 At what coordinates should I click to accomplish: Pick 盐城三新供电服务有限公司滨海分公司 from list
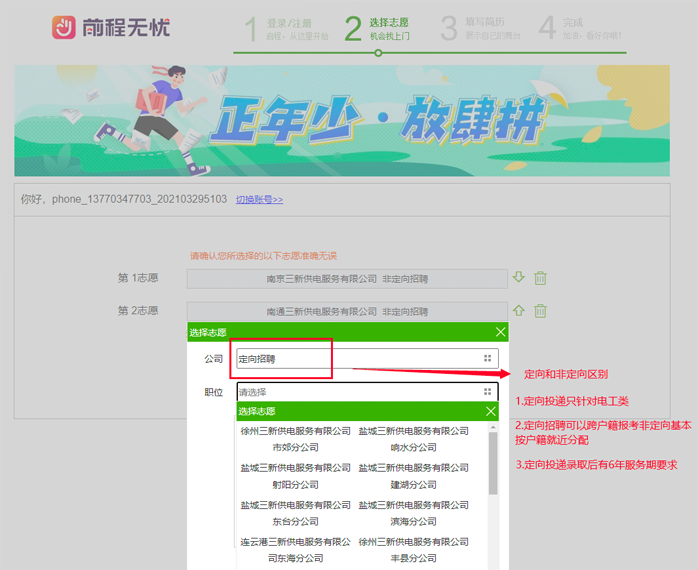coord(413,512)
